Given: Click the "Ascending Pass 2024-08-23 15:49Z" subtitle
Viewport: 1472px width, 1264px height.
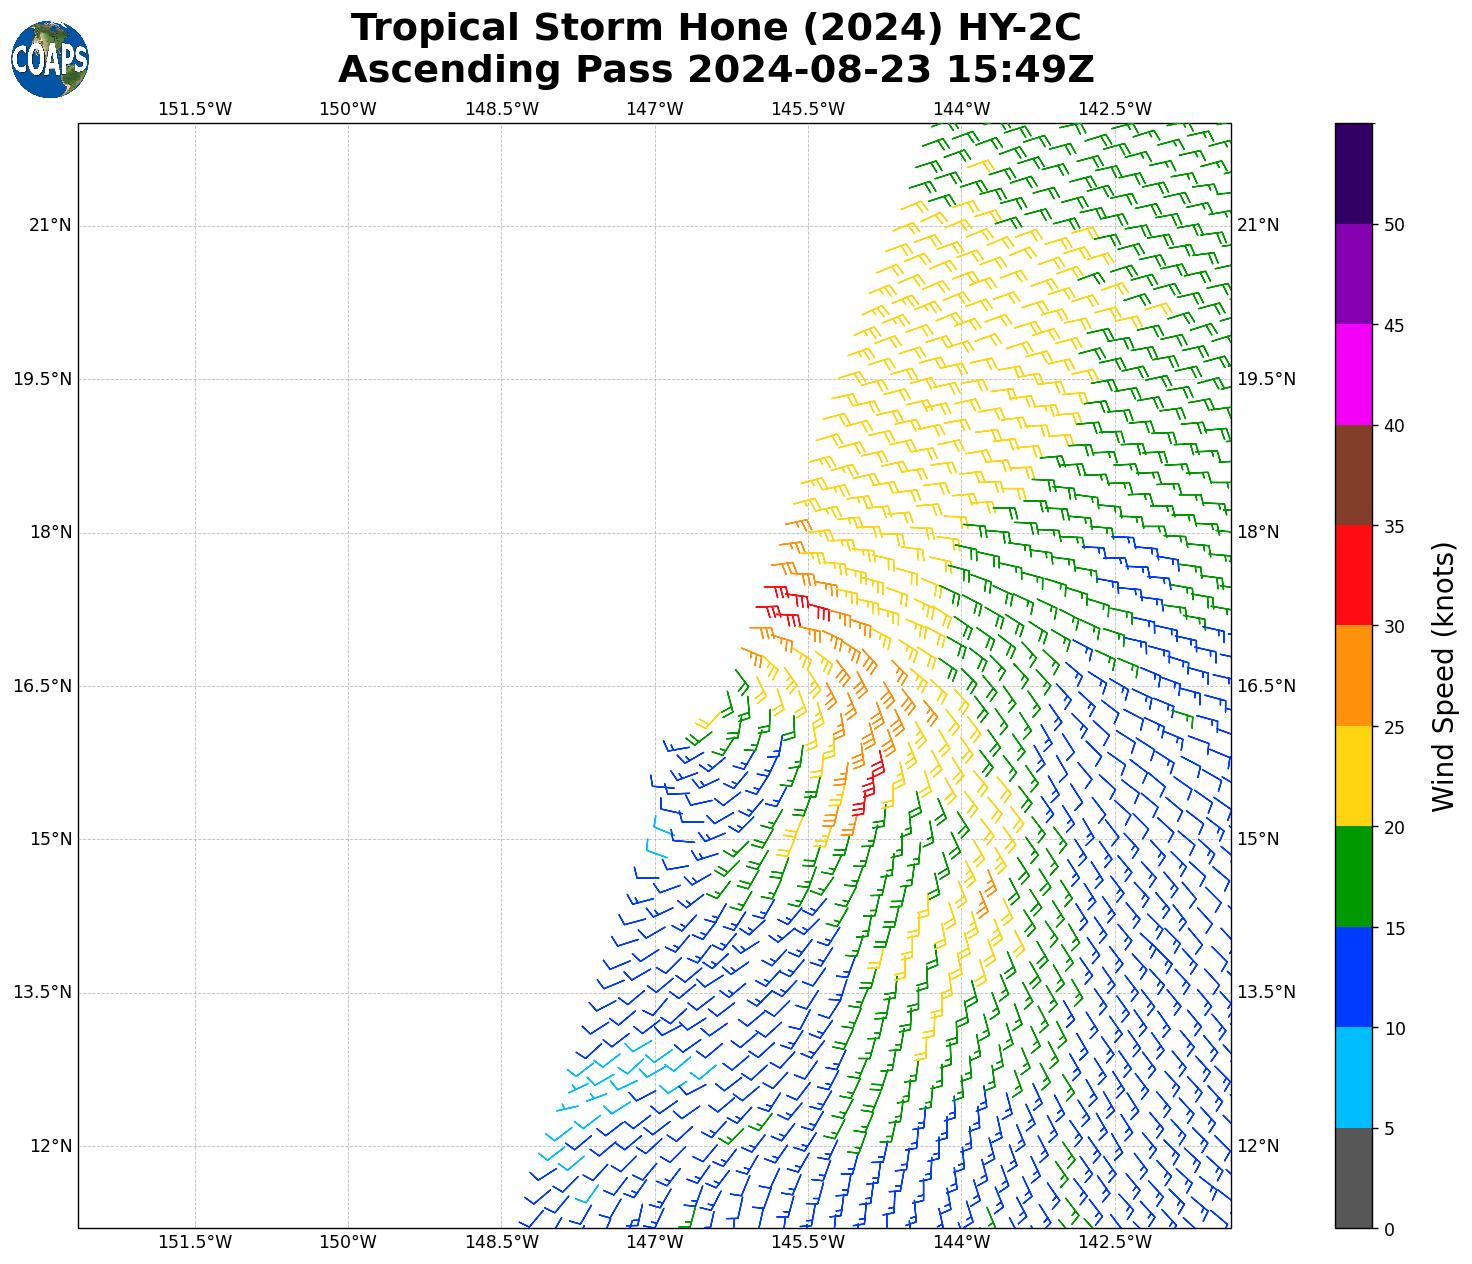Looking at the screenshot, I should coord(716,70).
